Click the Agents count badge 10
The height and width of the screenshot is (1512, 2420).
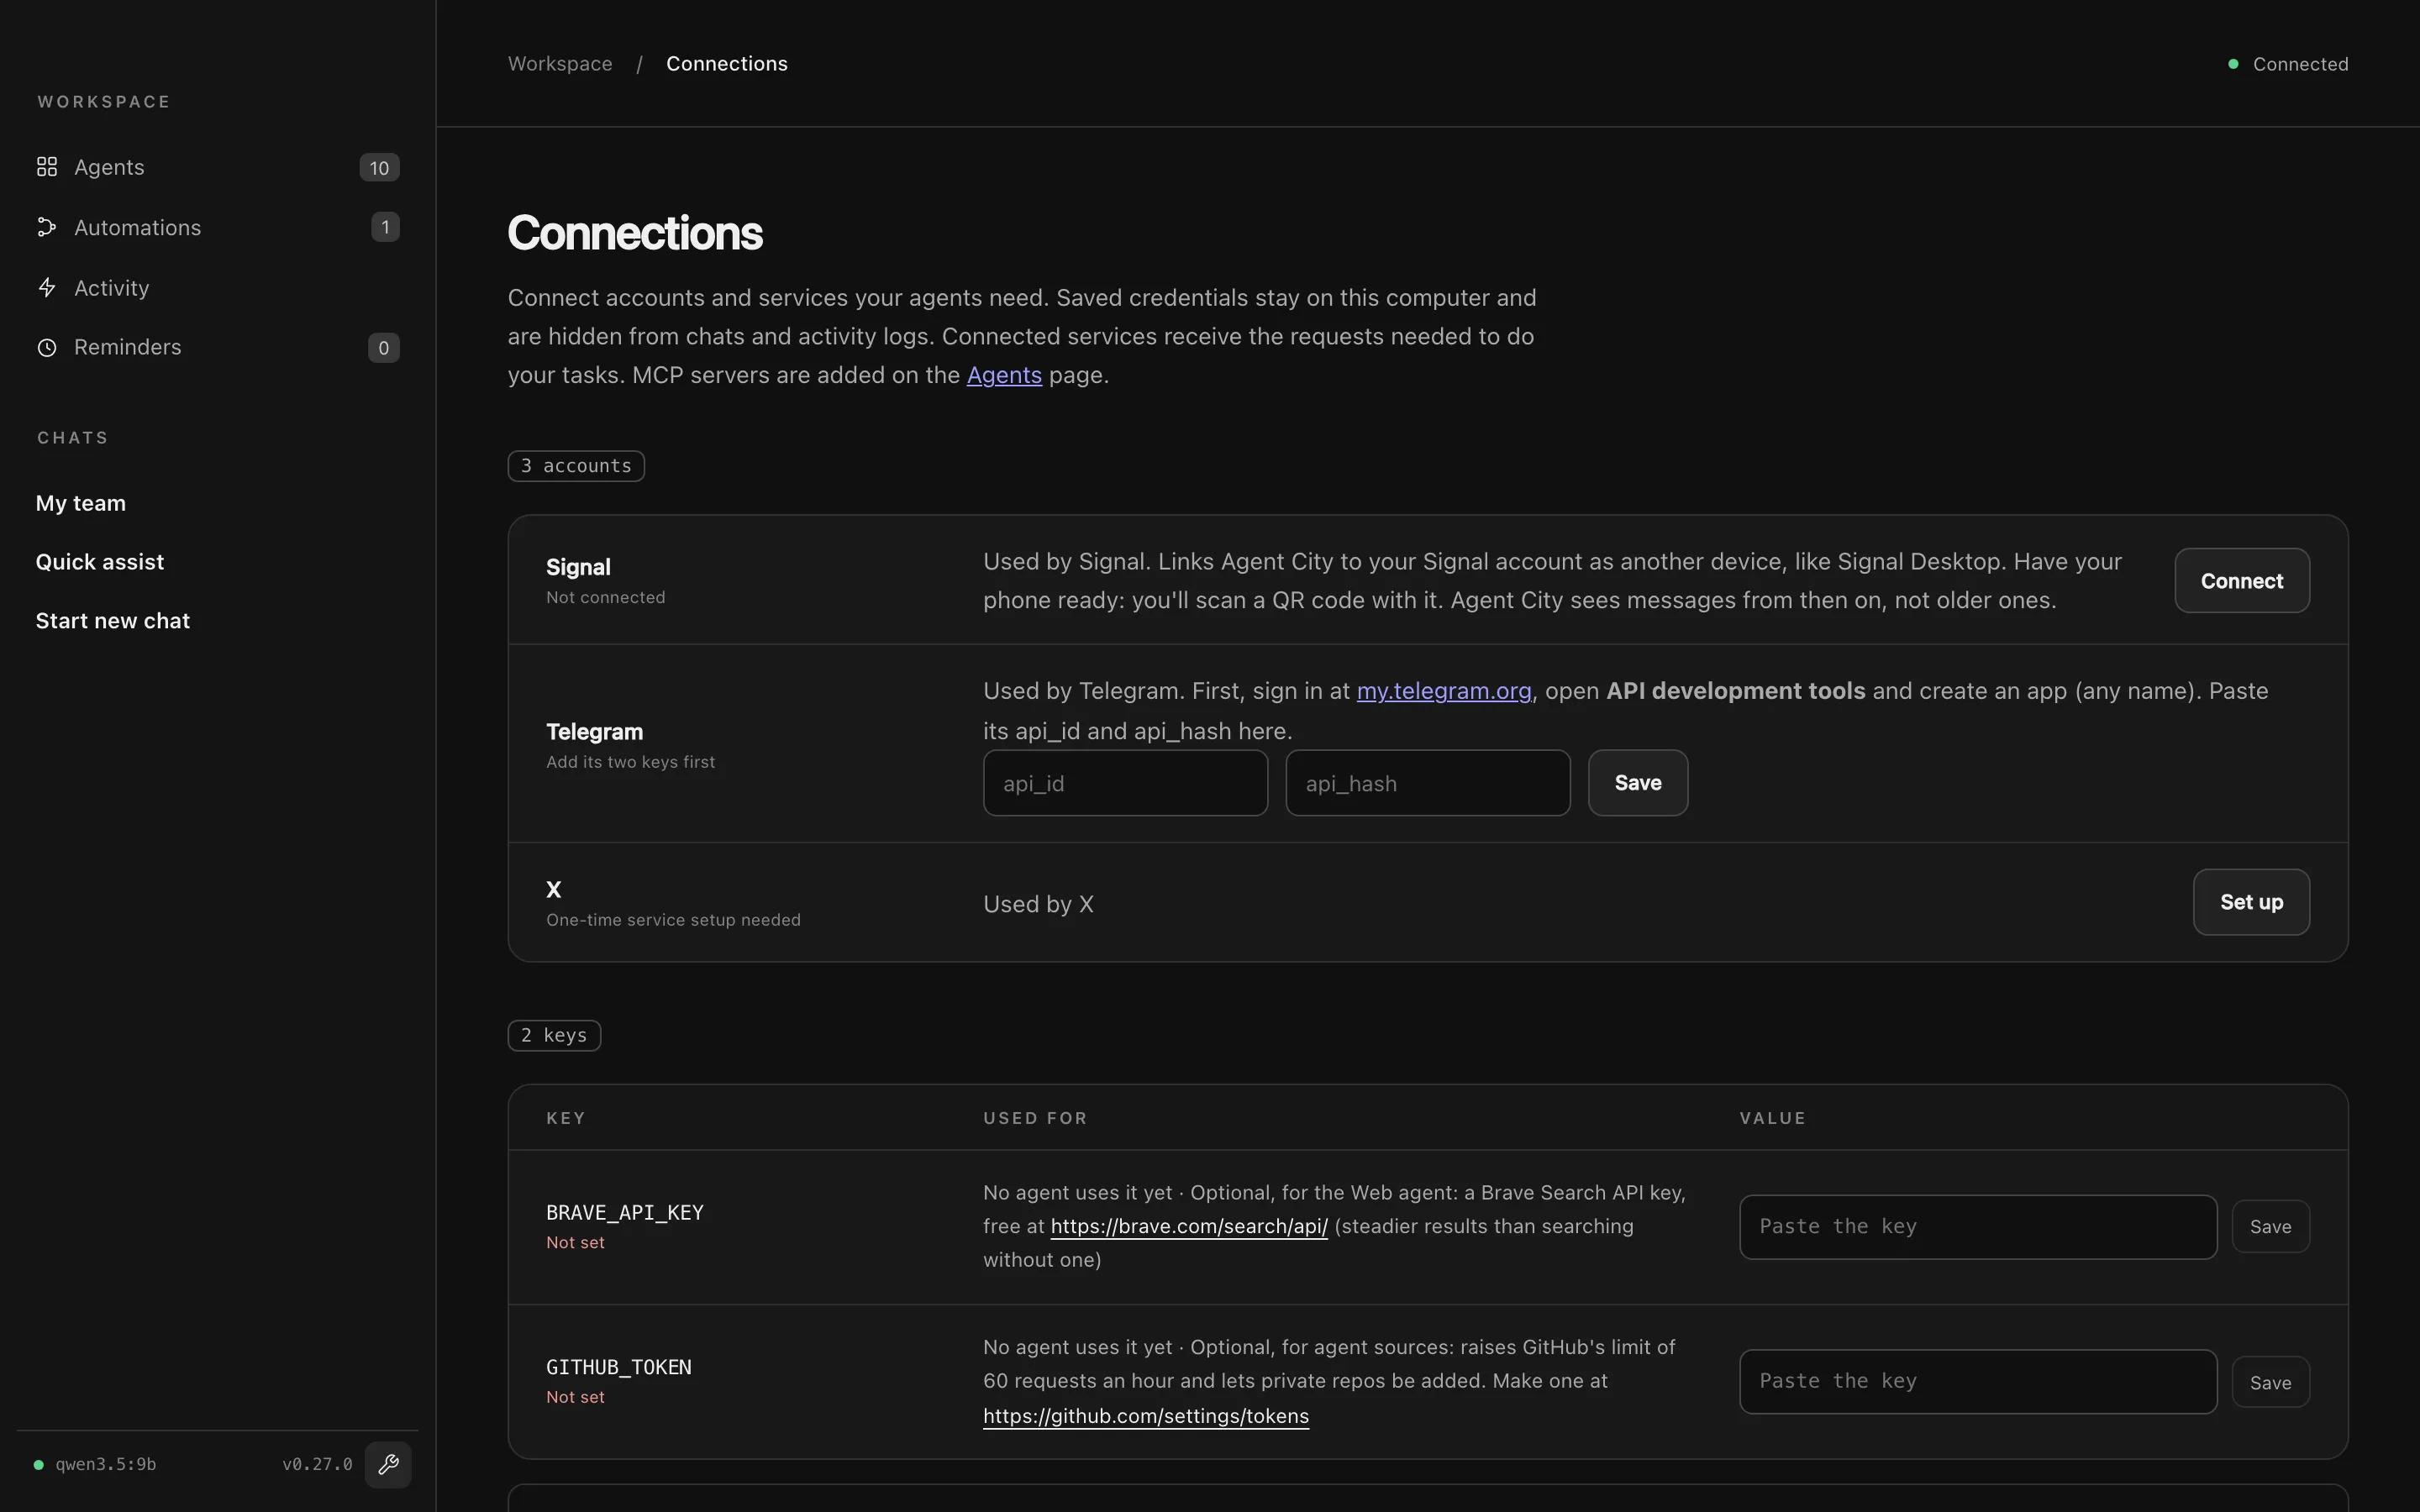click(x=379, y=167)
